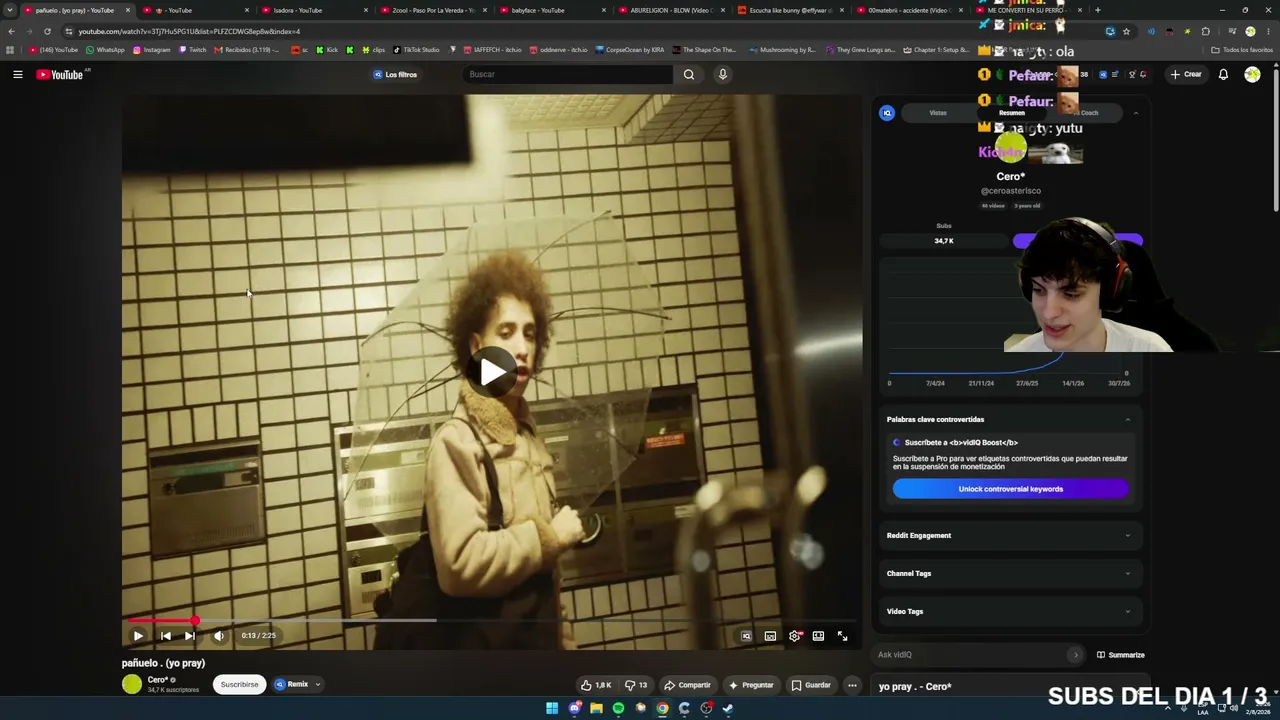Viewport: 1280px width, 720px height.
Task: Open the player settings gear
Action: point(795,636)
